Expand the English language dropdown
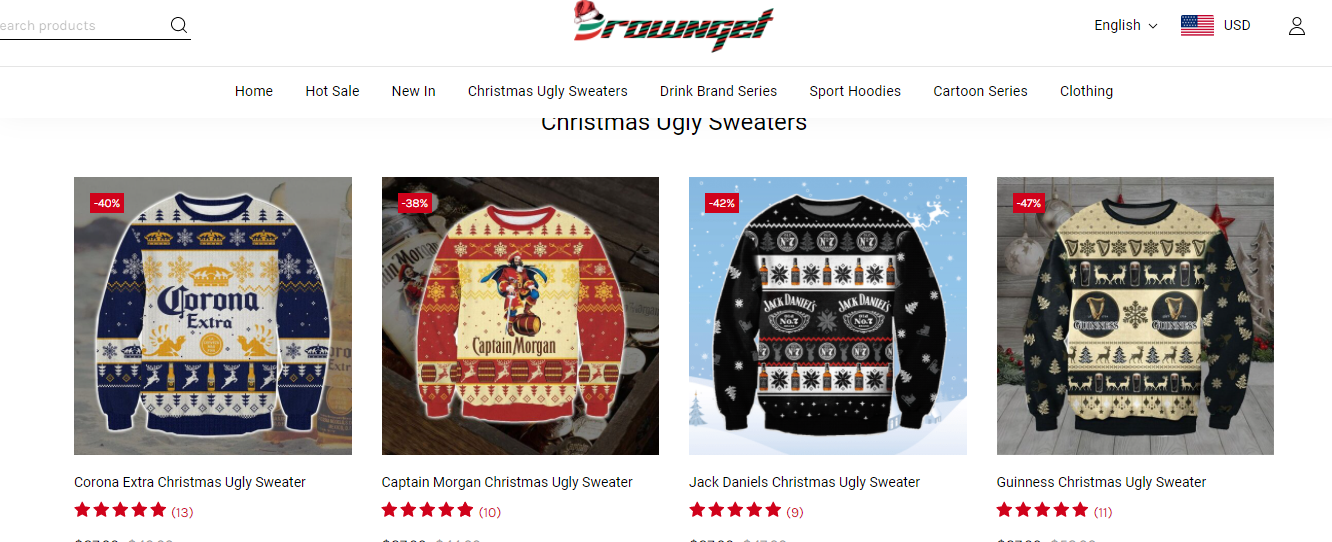Image resolution: width=1332 pixels, height=542 pixels. (x=1126, y=25)
